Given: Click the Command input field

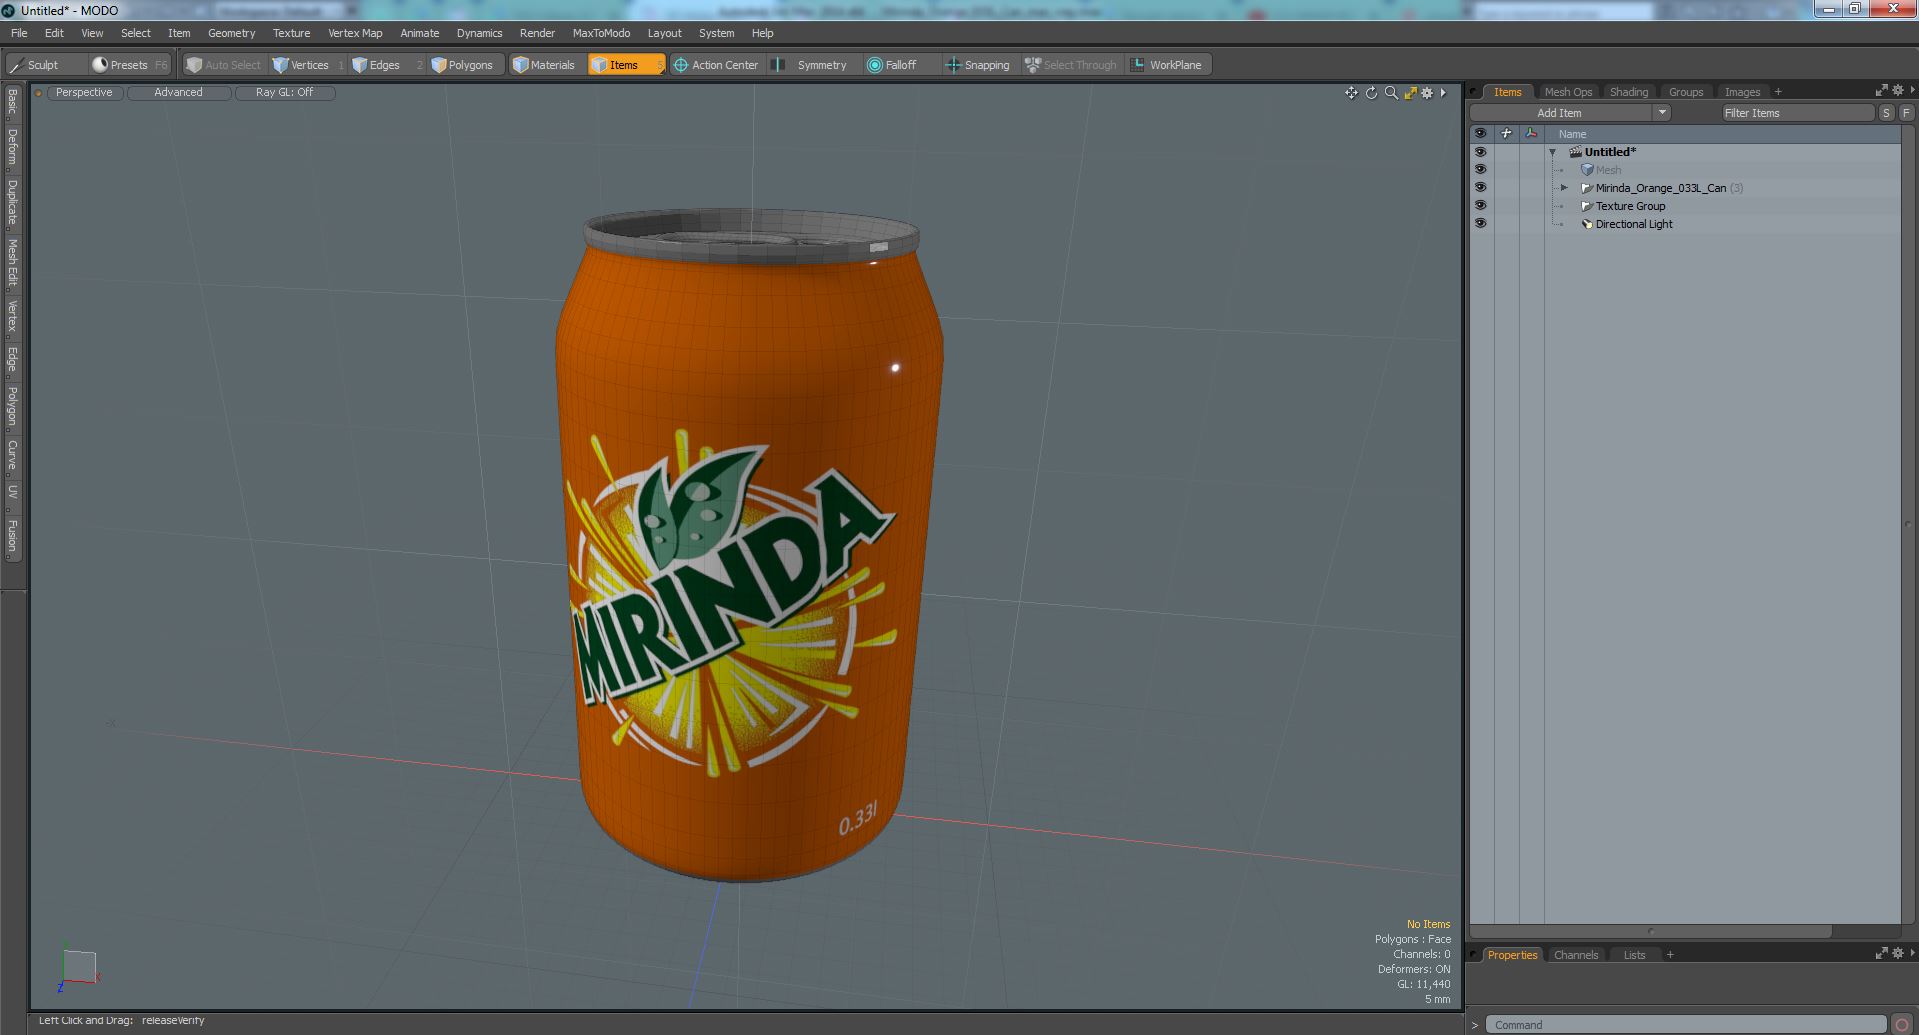Looking at the screenshot, I should (1686, 1025).
